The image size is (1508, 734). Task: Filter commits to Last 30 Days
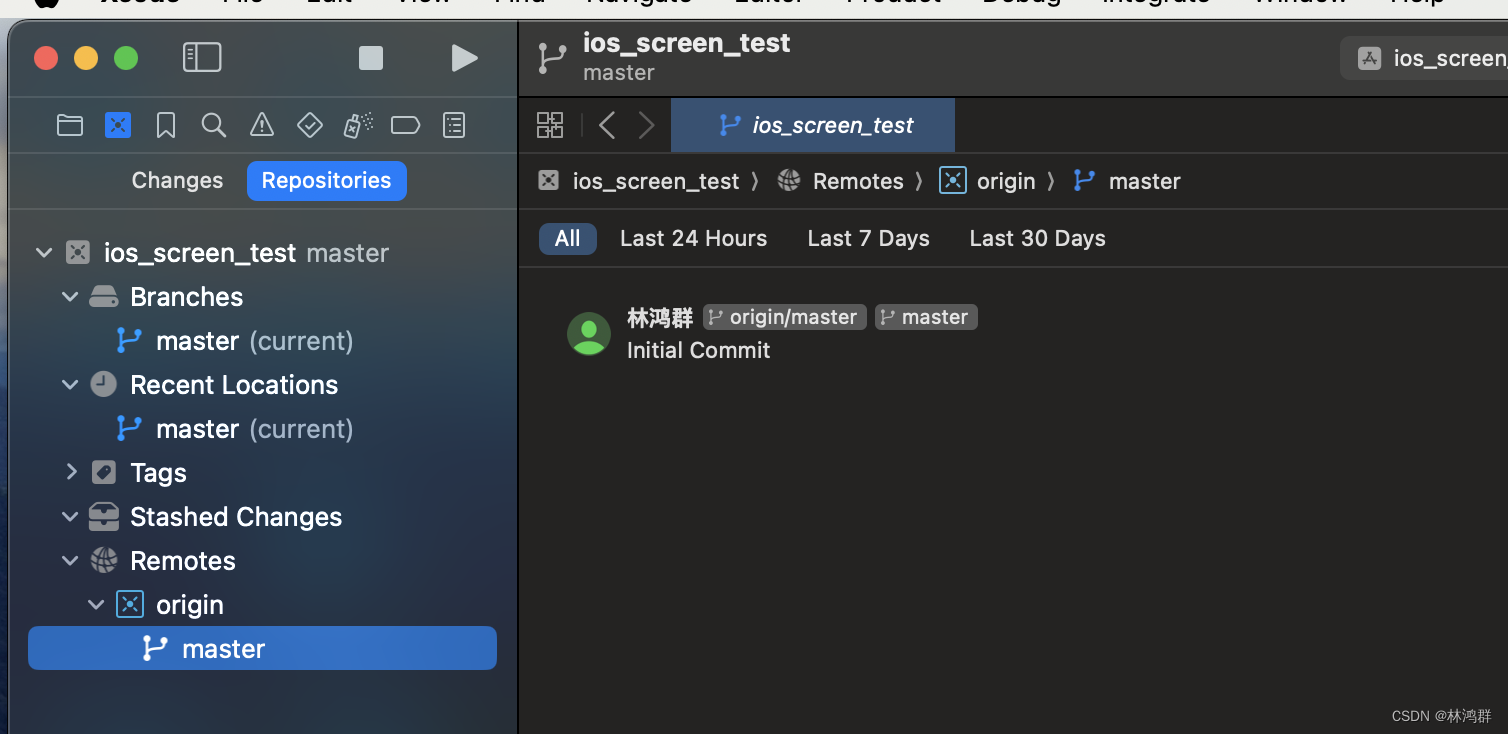click(1037, 238)
